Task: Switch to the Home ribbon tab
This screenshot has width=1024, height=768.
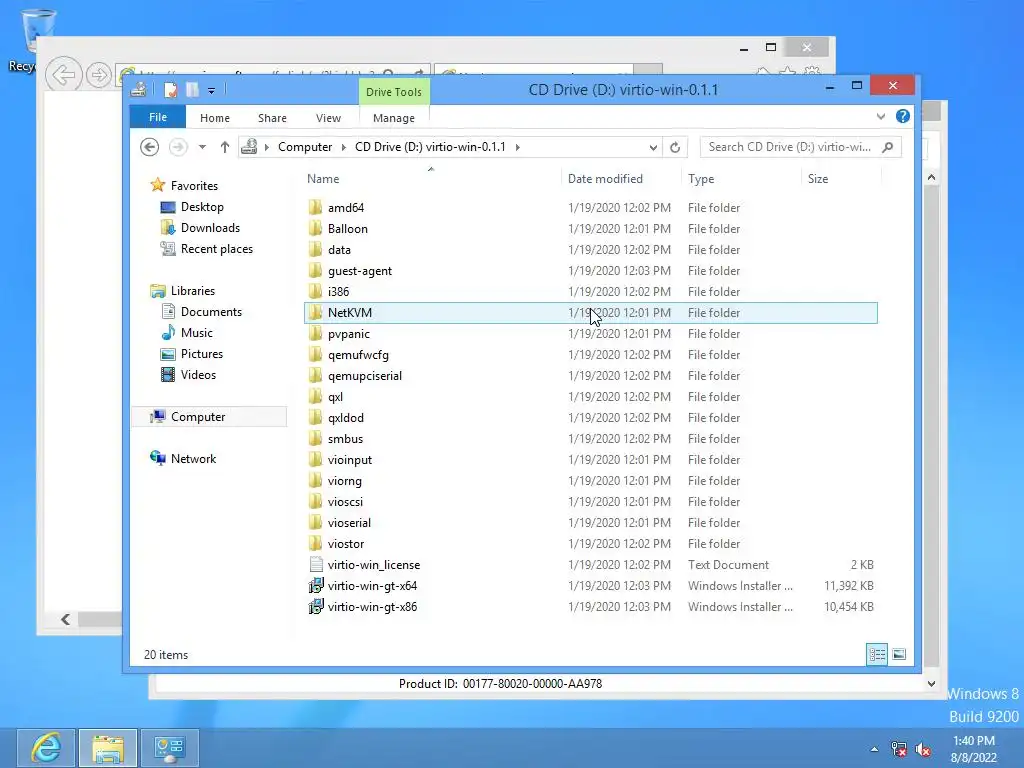Action: click(x=215, y=118)
